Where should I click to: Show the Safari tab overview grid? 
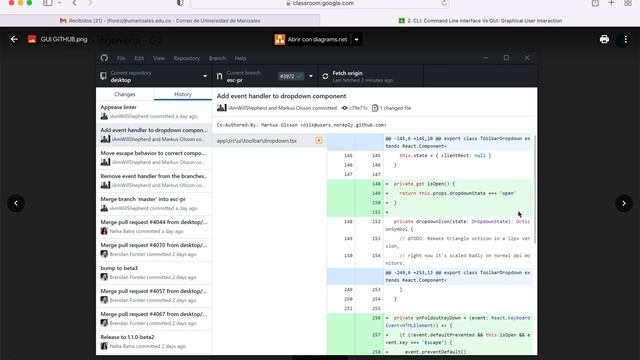click(628, 3)
